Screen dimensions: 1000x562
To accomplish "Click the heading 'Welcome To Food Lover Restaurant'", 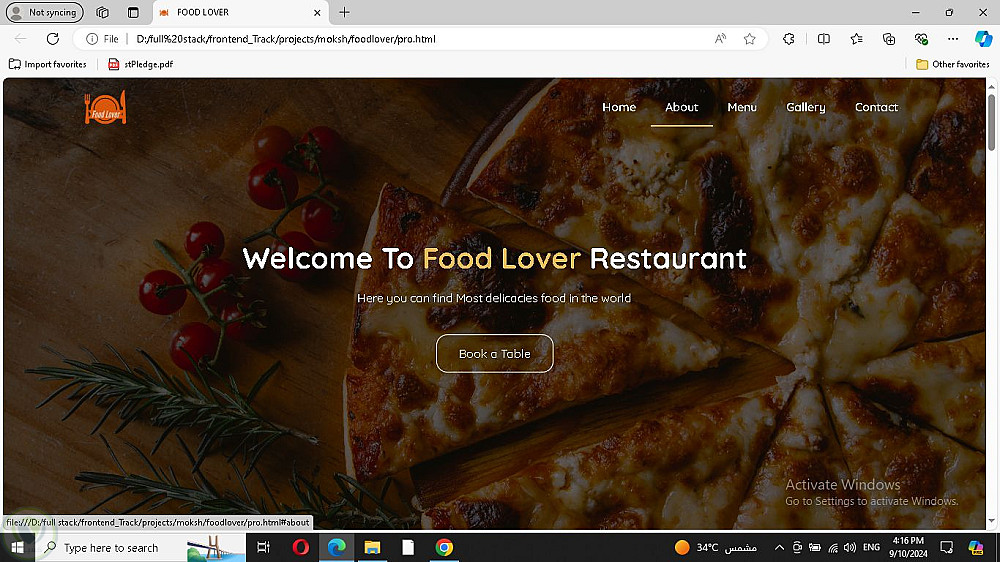I will tap(494, 258).
